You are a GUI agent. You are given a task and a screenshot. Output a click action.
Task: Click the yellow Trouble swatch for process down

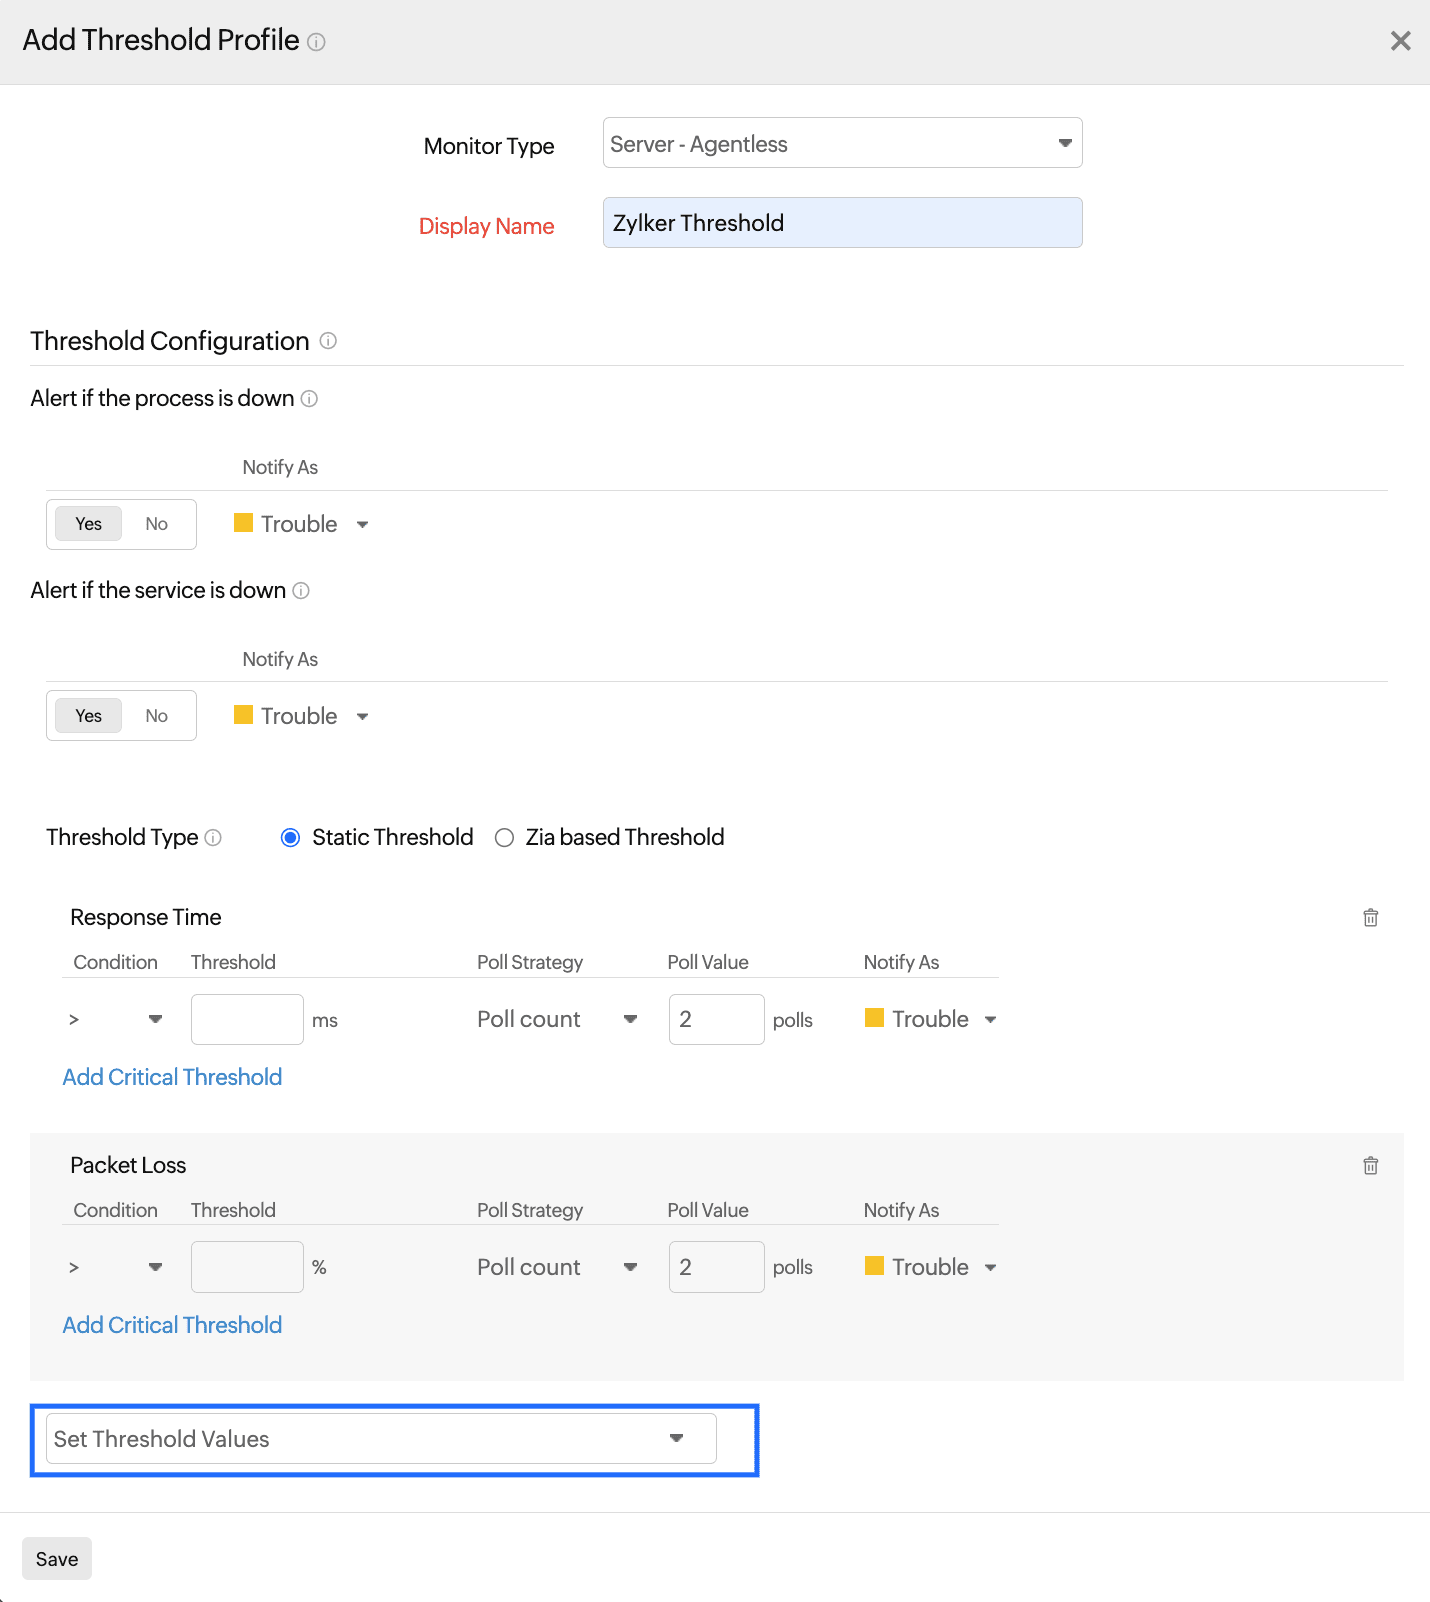pyautogui.click(x=243, y=523)
